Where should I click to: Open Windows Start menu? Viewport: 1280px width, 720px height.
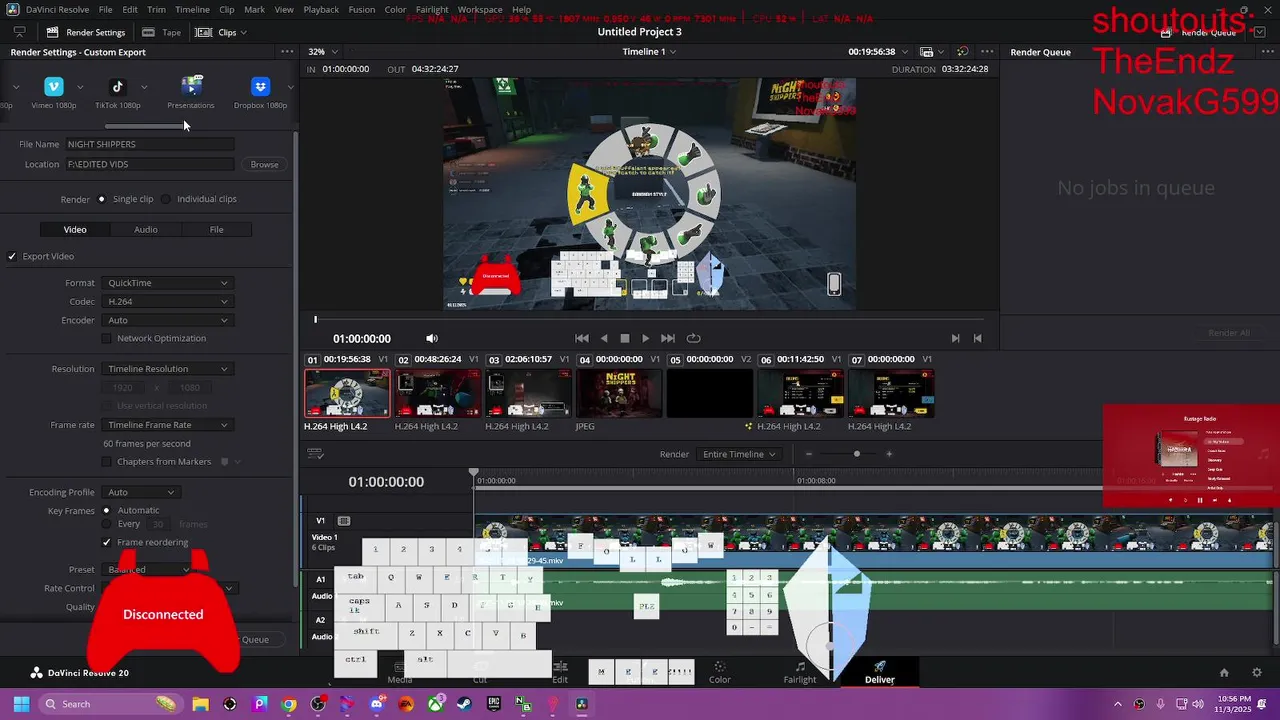tap(21, 704)
